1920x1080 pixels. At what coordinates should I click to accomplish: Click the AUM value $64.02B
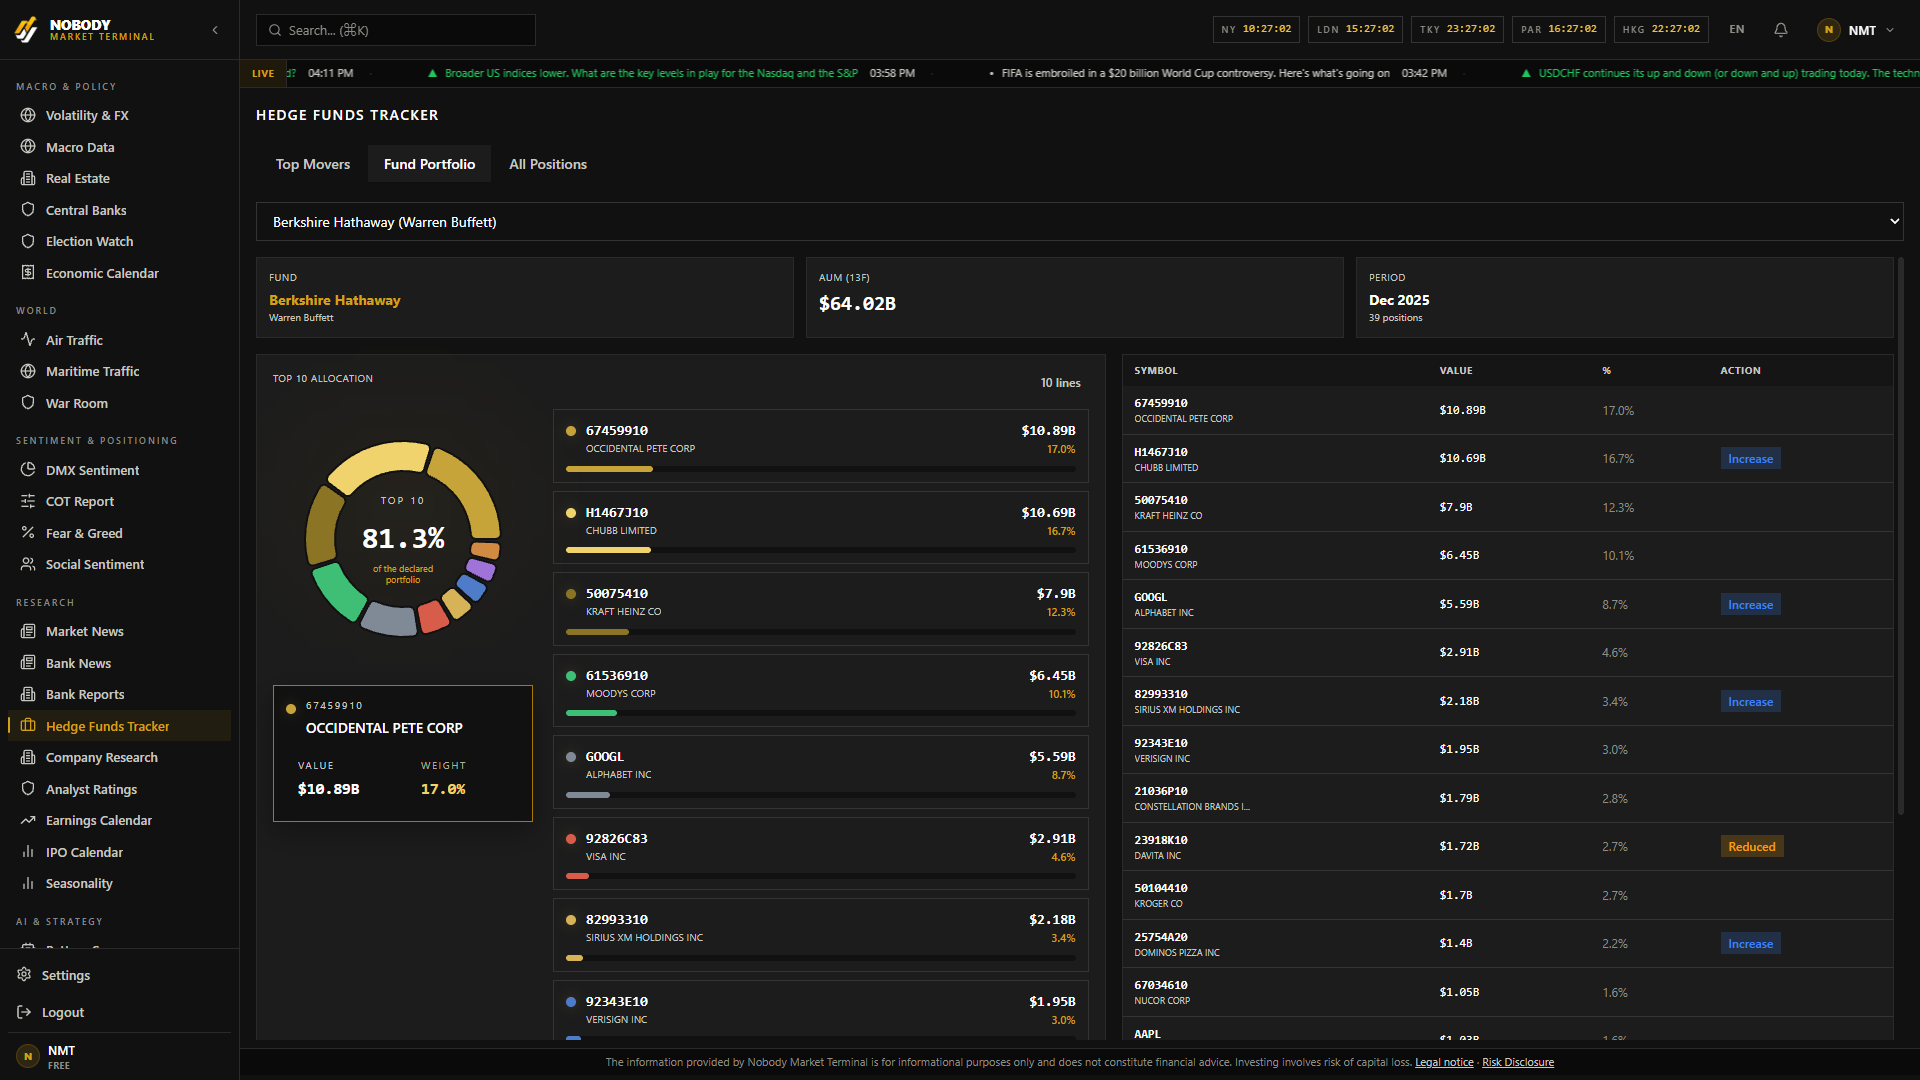(x=857, y=303)
